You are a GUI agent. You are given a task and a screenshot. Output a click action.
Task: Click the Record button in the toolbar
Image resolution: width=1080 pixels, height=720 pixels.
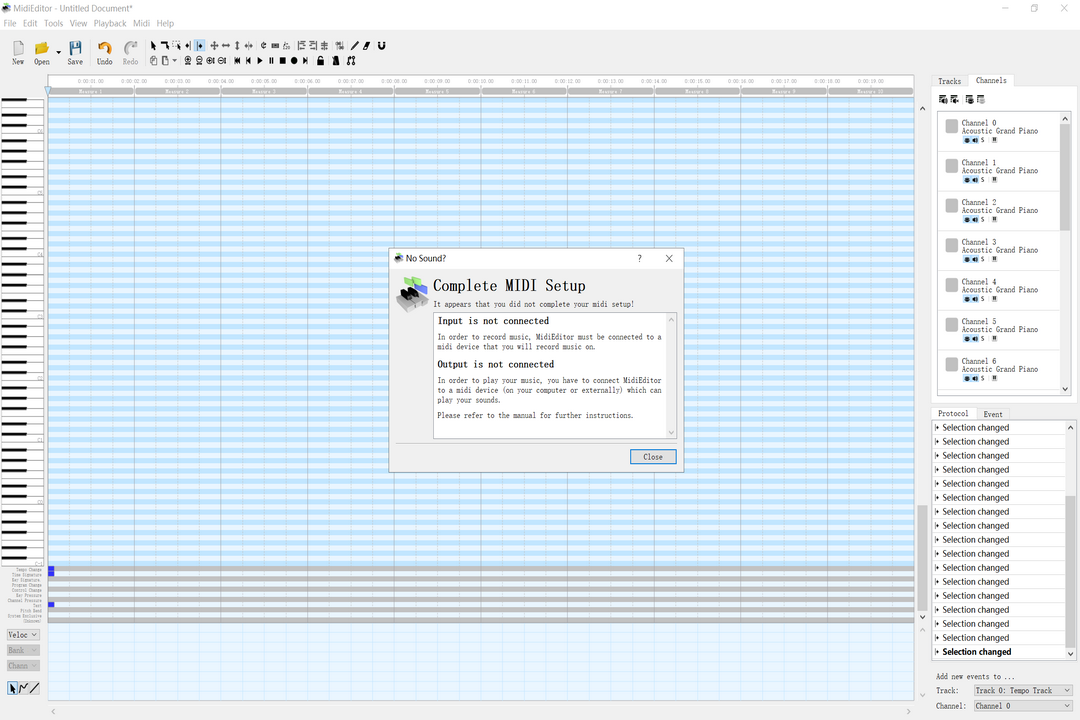294,60
